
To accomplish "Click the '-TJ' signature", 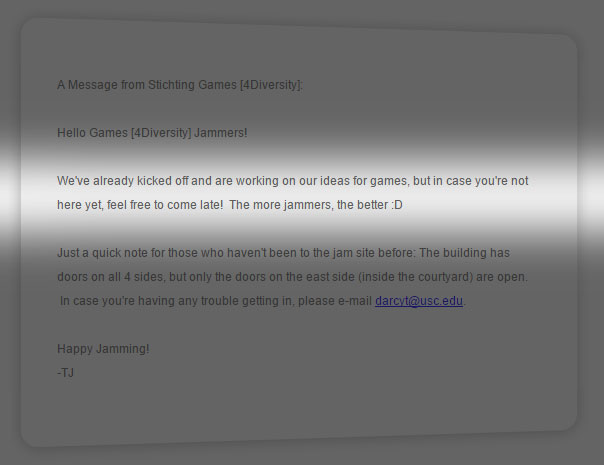I will pyautogui.click(x=65, y=373).
